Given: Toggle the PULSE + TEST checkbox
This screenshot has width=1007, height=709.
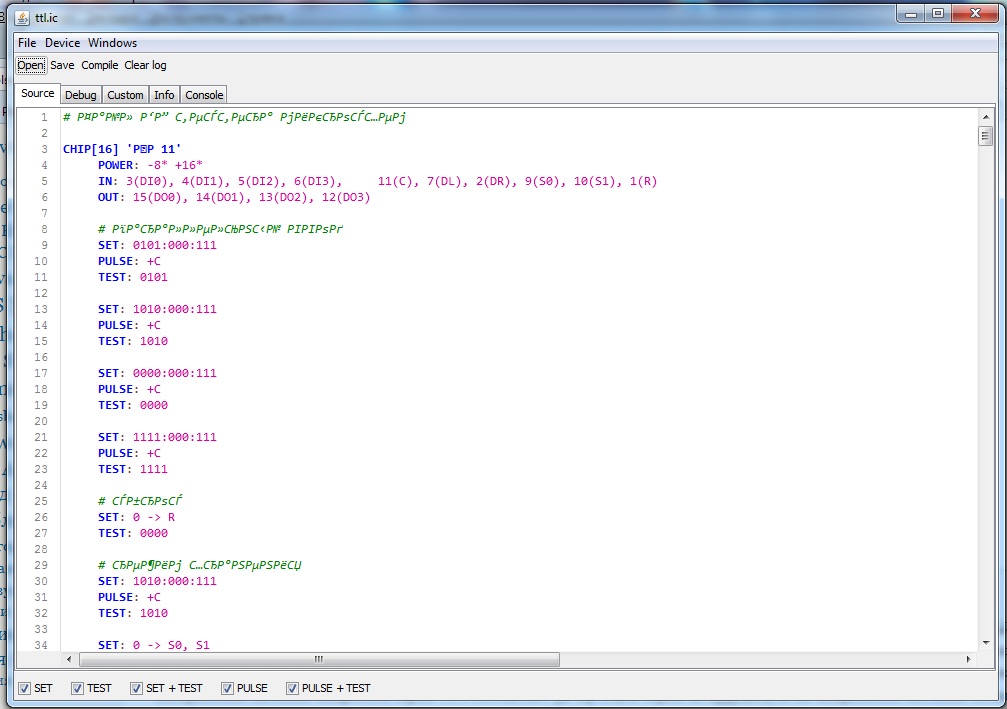Looking at the screenshot, I should tap(292, 688).
